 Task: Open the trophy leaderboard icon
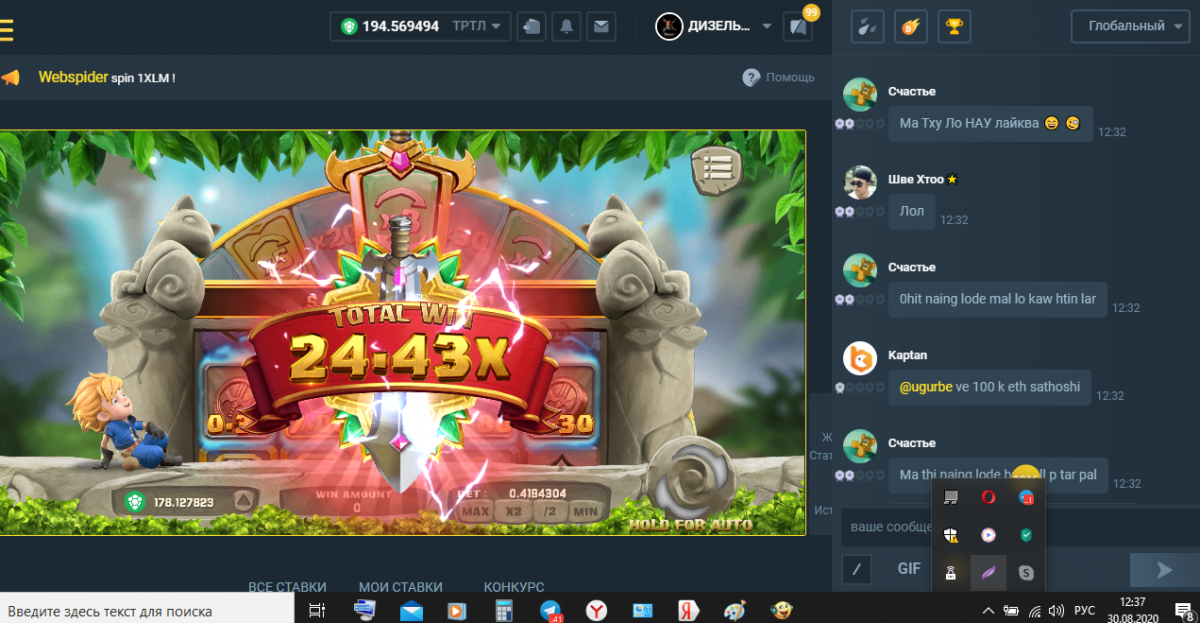tap(954, 27)
